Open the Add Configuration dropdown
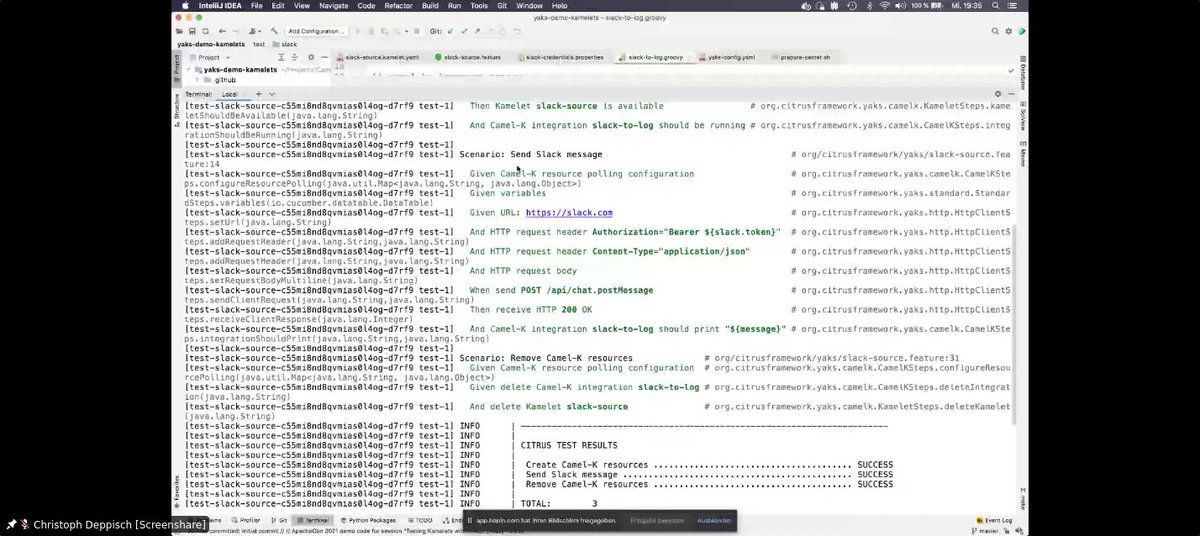 tap(317, 31)
